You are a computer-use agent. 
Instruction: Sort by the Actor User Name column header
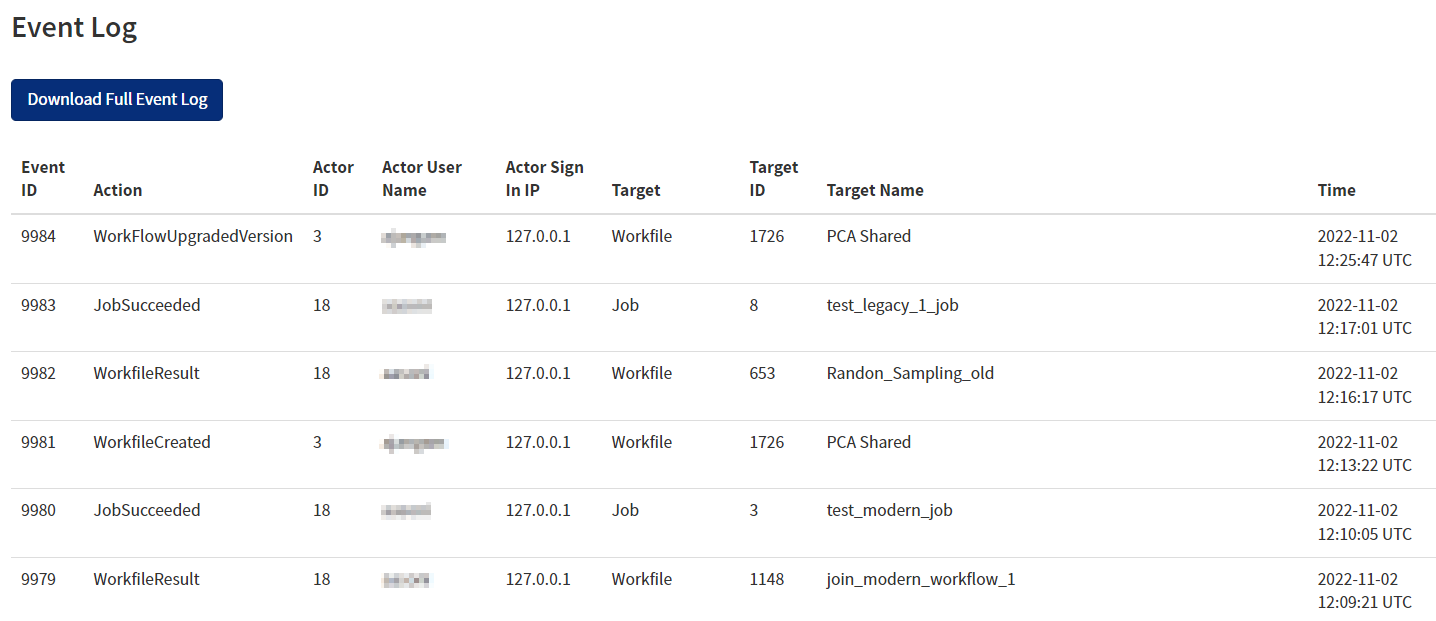tap(422, 178)
